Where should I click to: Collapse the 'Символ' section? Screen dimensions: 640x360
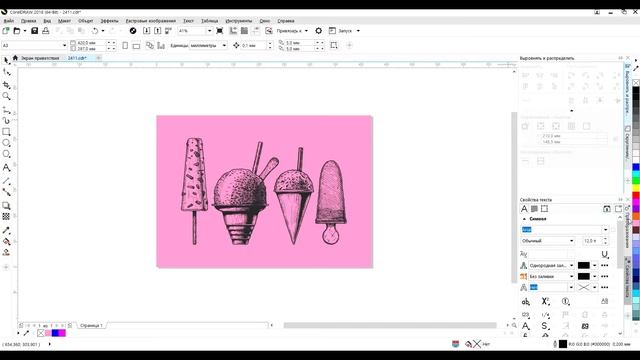524,219
